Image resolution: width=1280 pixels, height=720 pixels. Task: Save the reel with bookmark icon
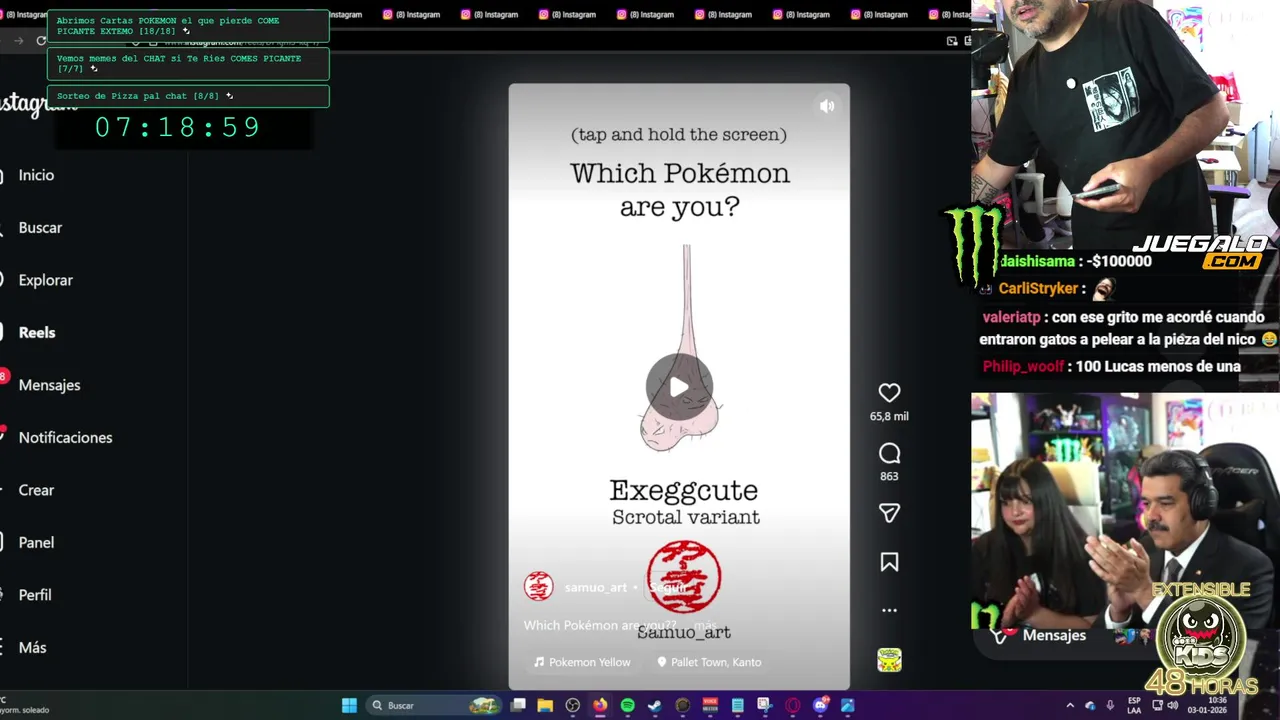click(x=889, y=562)
